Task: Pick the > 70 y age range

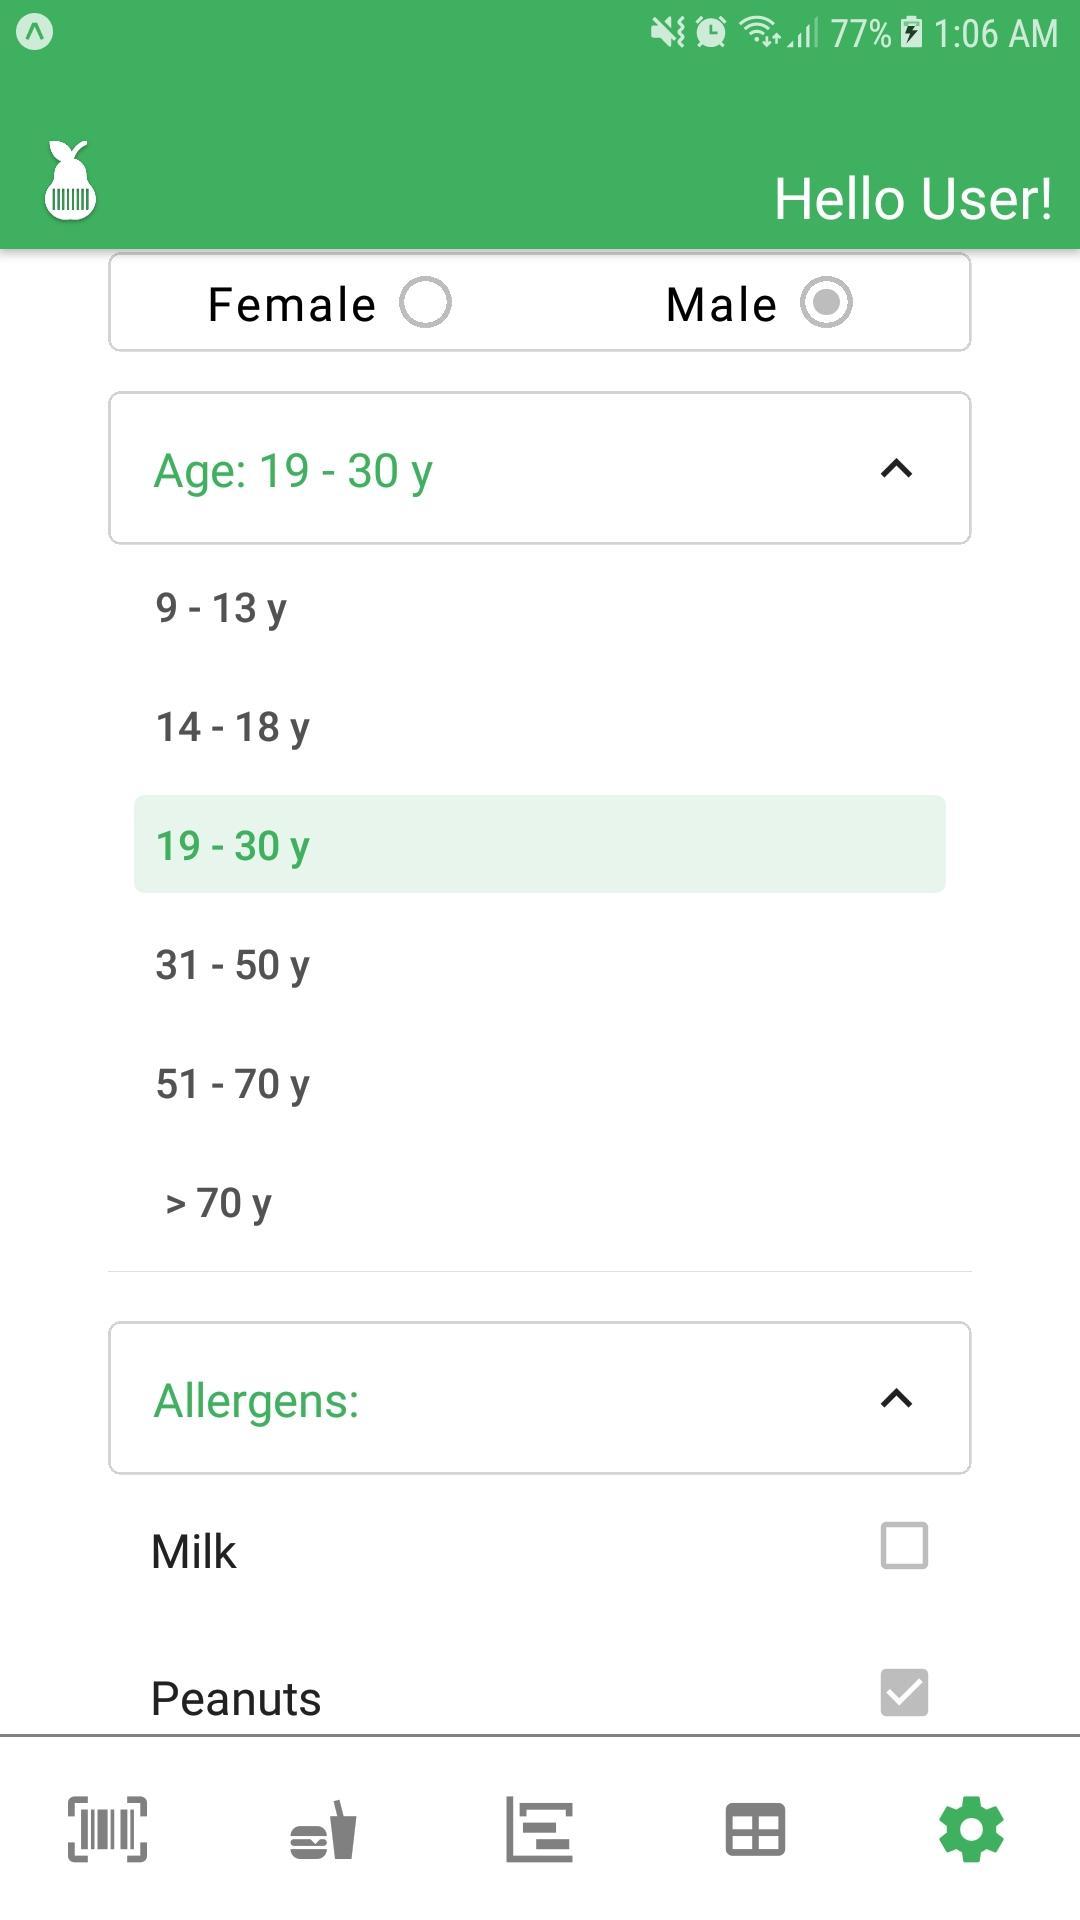Action: [x=540, y=1203]
